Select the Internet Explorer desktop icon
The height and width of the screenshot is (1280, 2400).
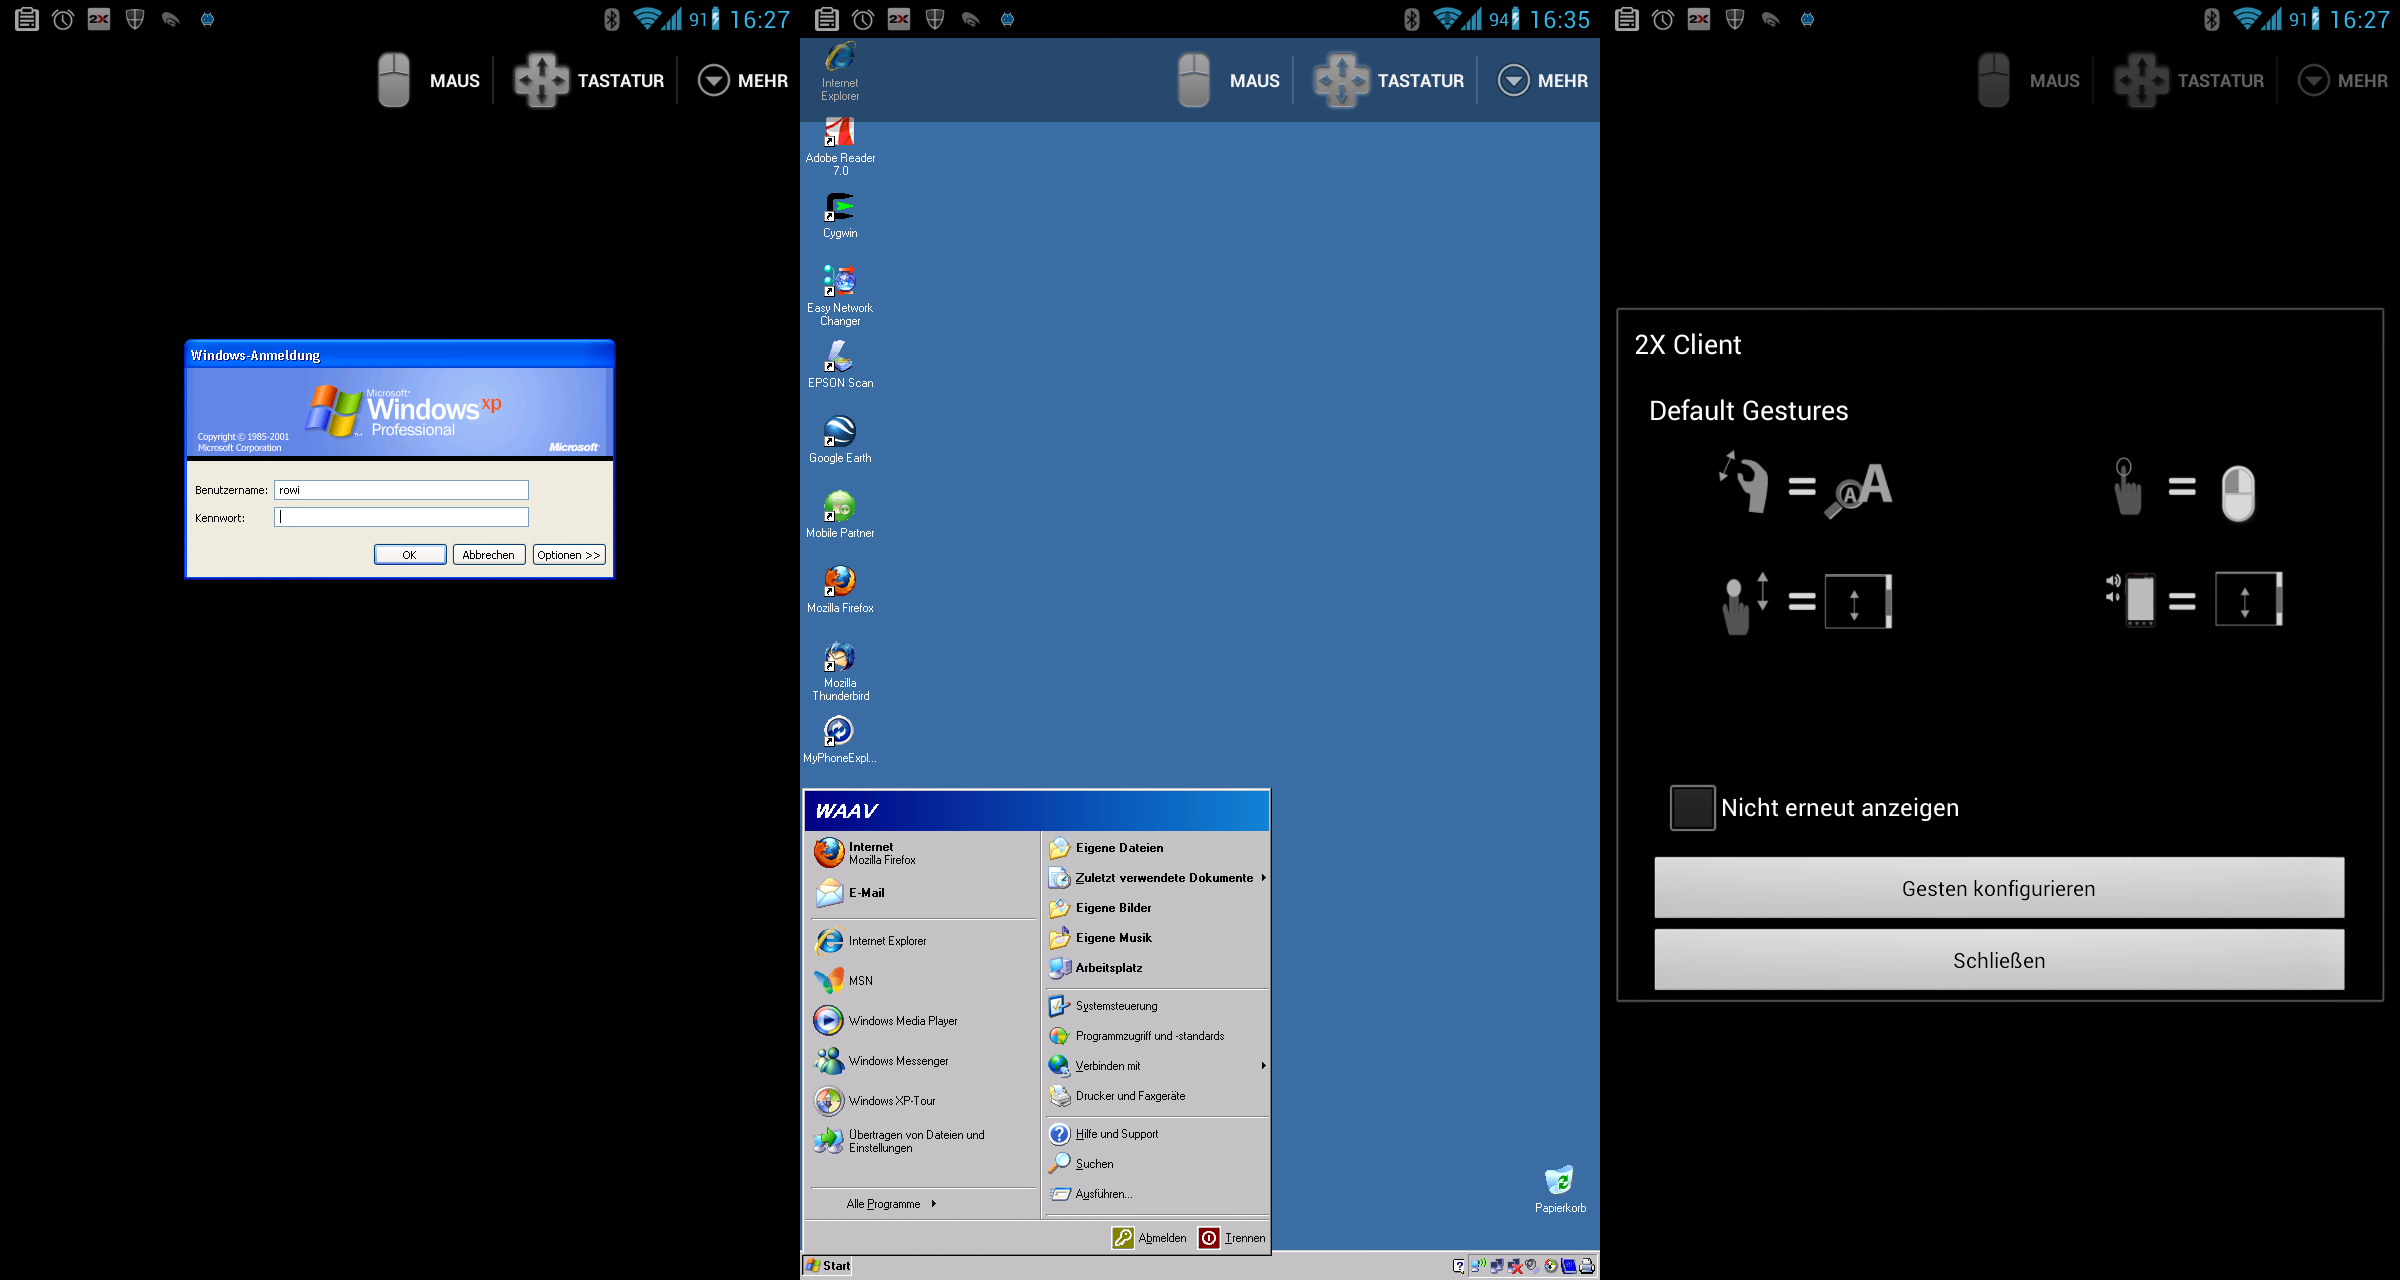pos(840,71)
